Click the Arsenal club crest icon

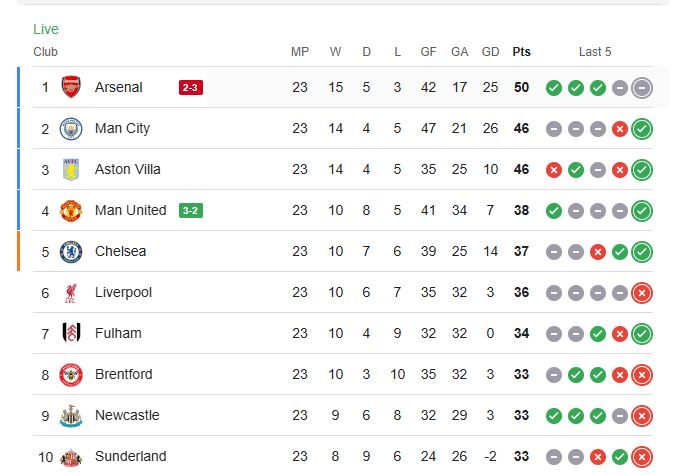click(71, 87)
